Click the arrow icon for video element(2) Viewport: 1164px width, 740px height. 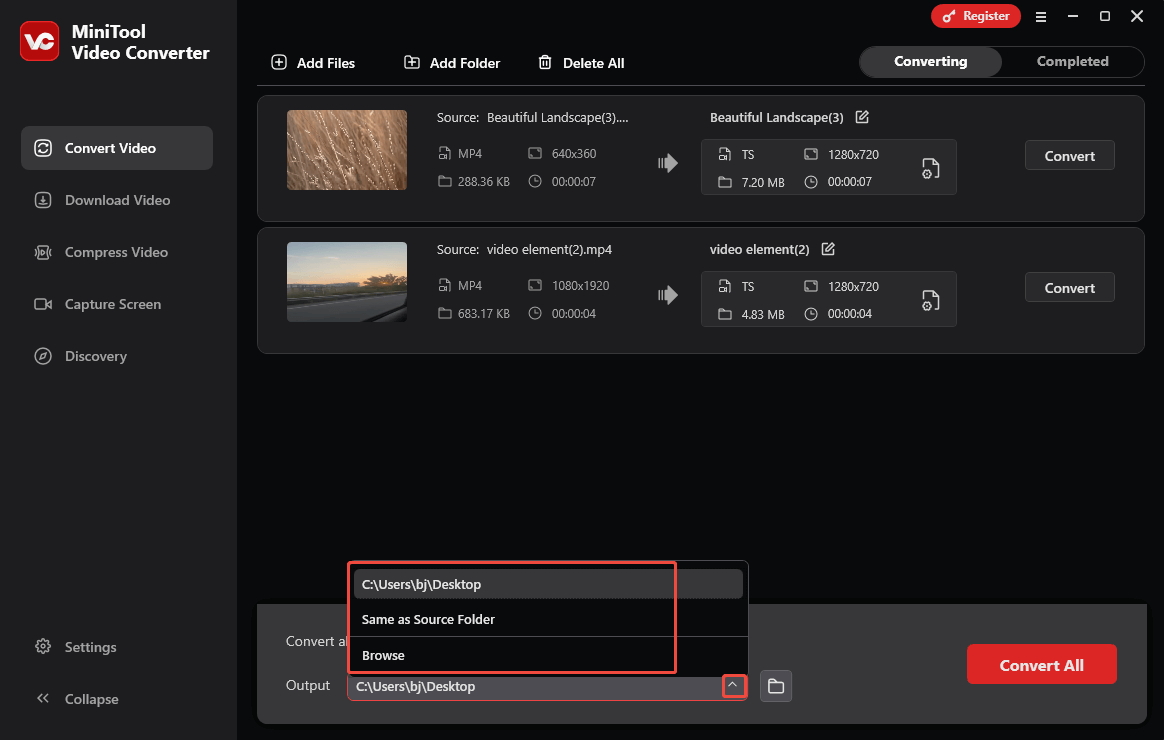coord(667,295)
